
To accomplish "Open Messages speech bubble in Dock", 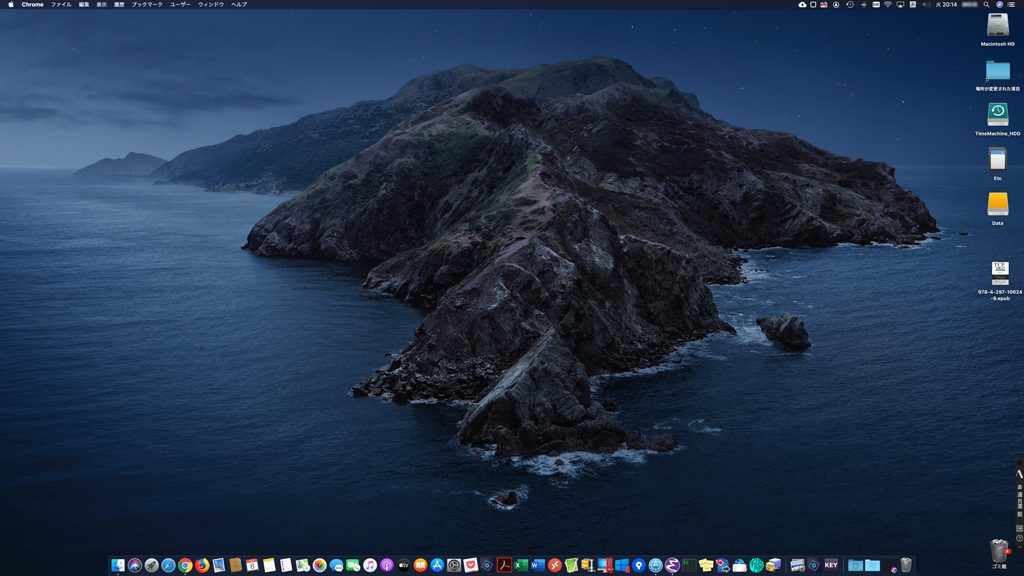I will point(336,565).
